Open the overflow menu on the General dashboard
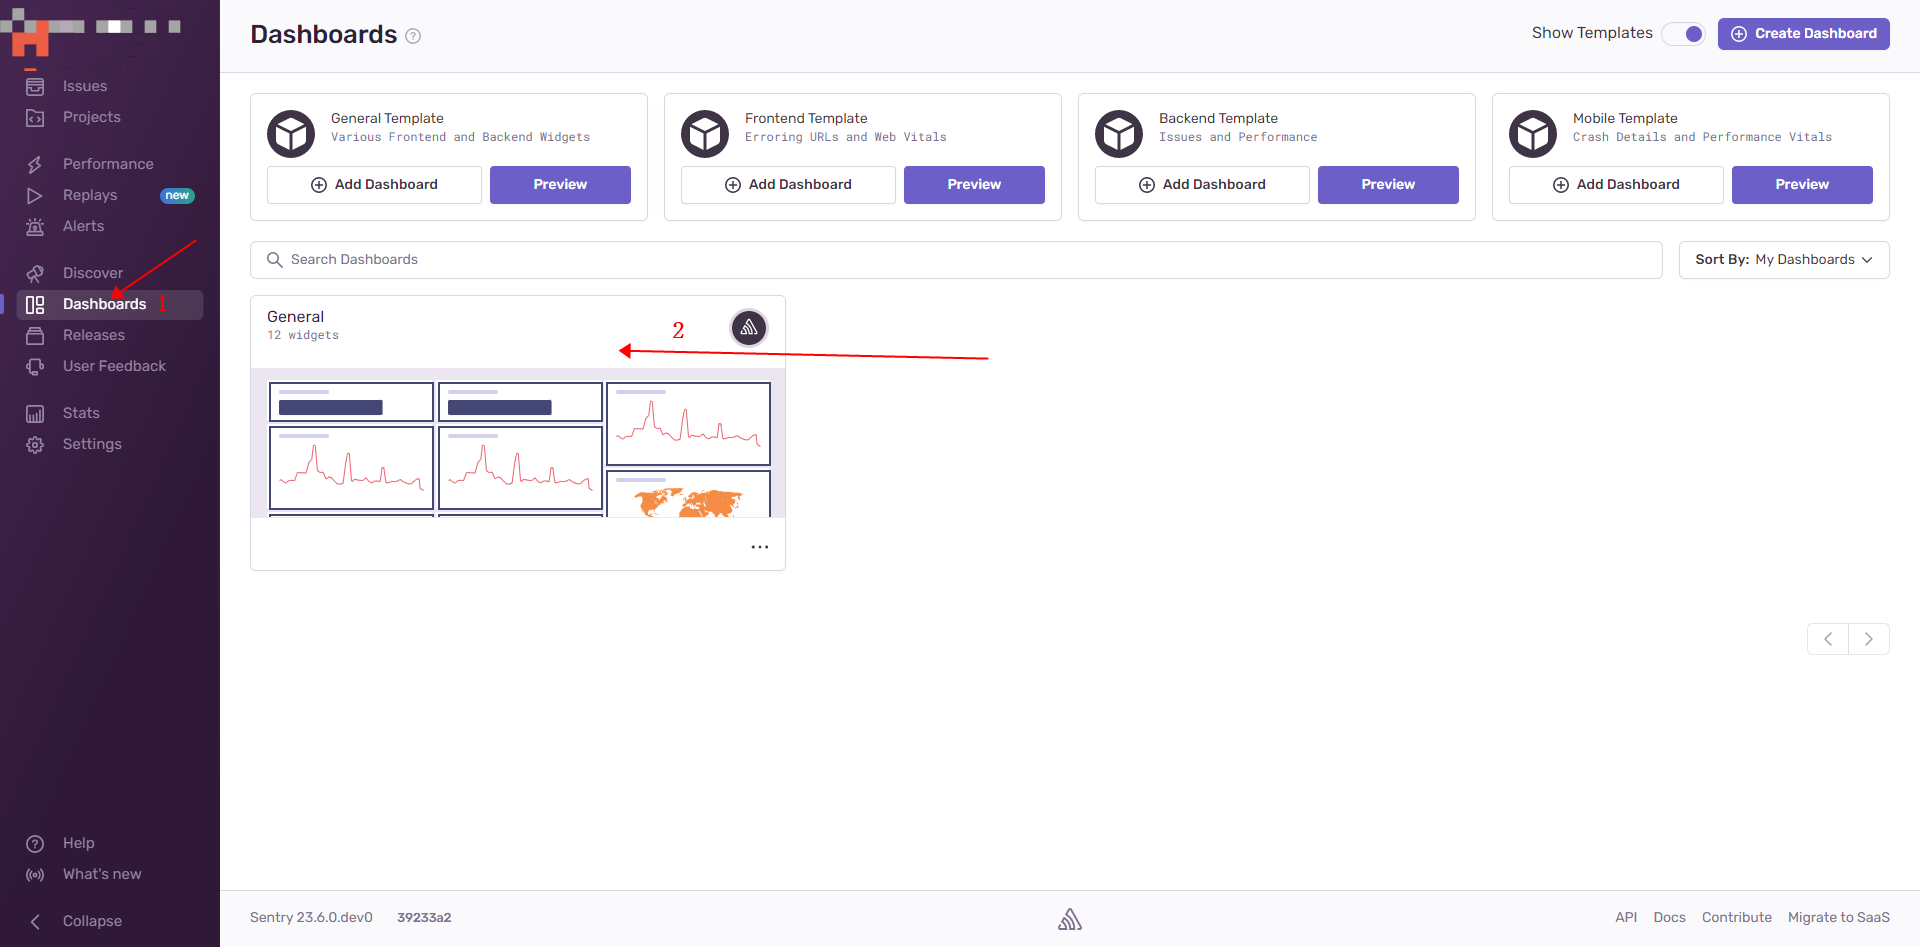The width and height of the screenshot is (1920, 947). [x=760, y=547]
